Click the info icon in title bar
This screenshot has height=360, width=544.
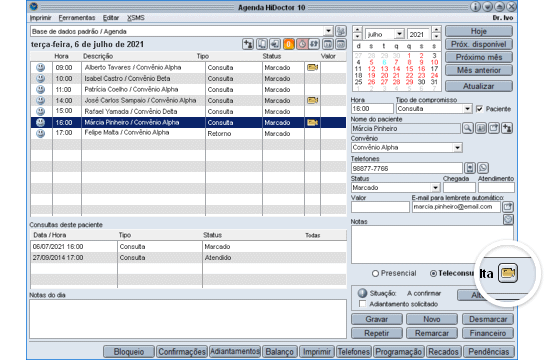tap(475, 7)
